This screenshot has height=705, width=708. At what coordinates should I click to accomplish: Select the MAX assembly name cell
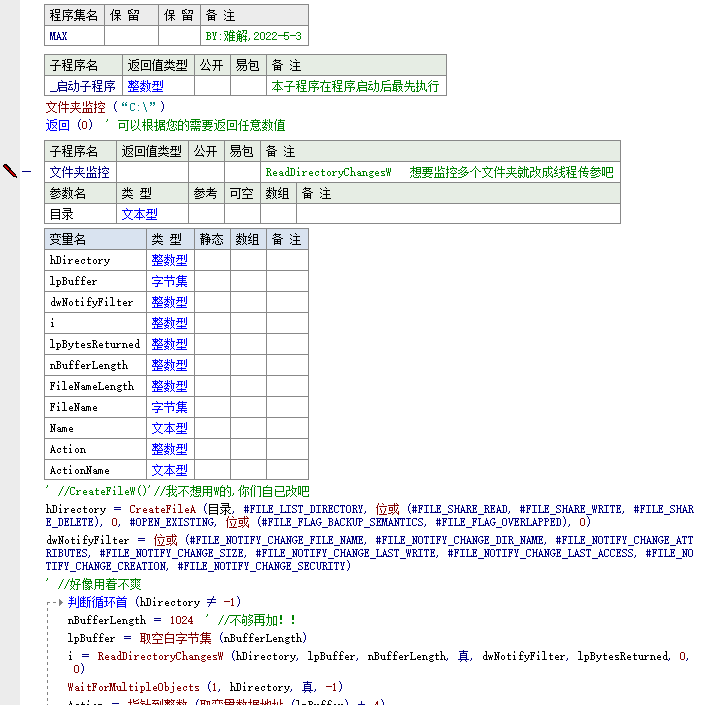(x=75, y=36)
